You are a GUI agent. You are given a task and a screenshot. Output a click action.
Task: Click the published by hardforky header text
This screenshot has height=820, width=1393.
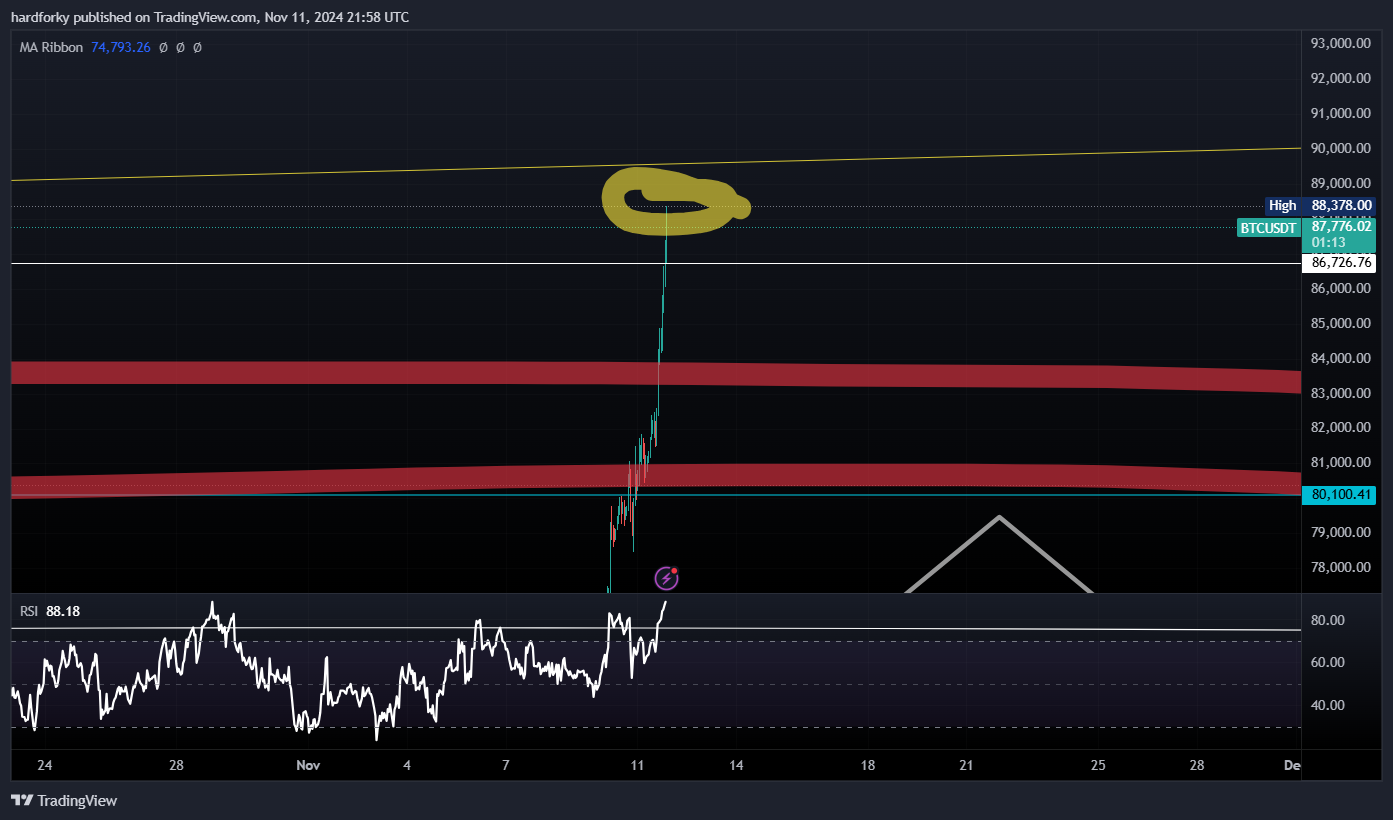coord(209,17)
